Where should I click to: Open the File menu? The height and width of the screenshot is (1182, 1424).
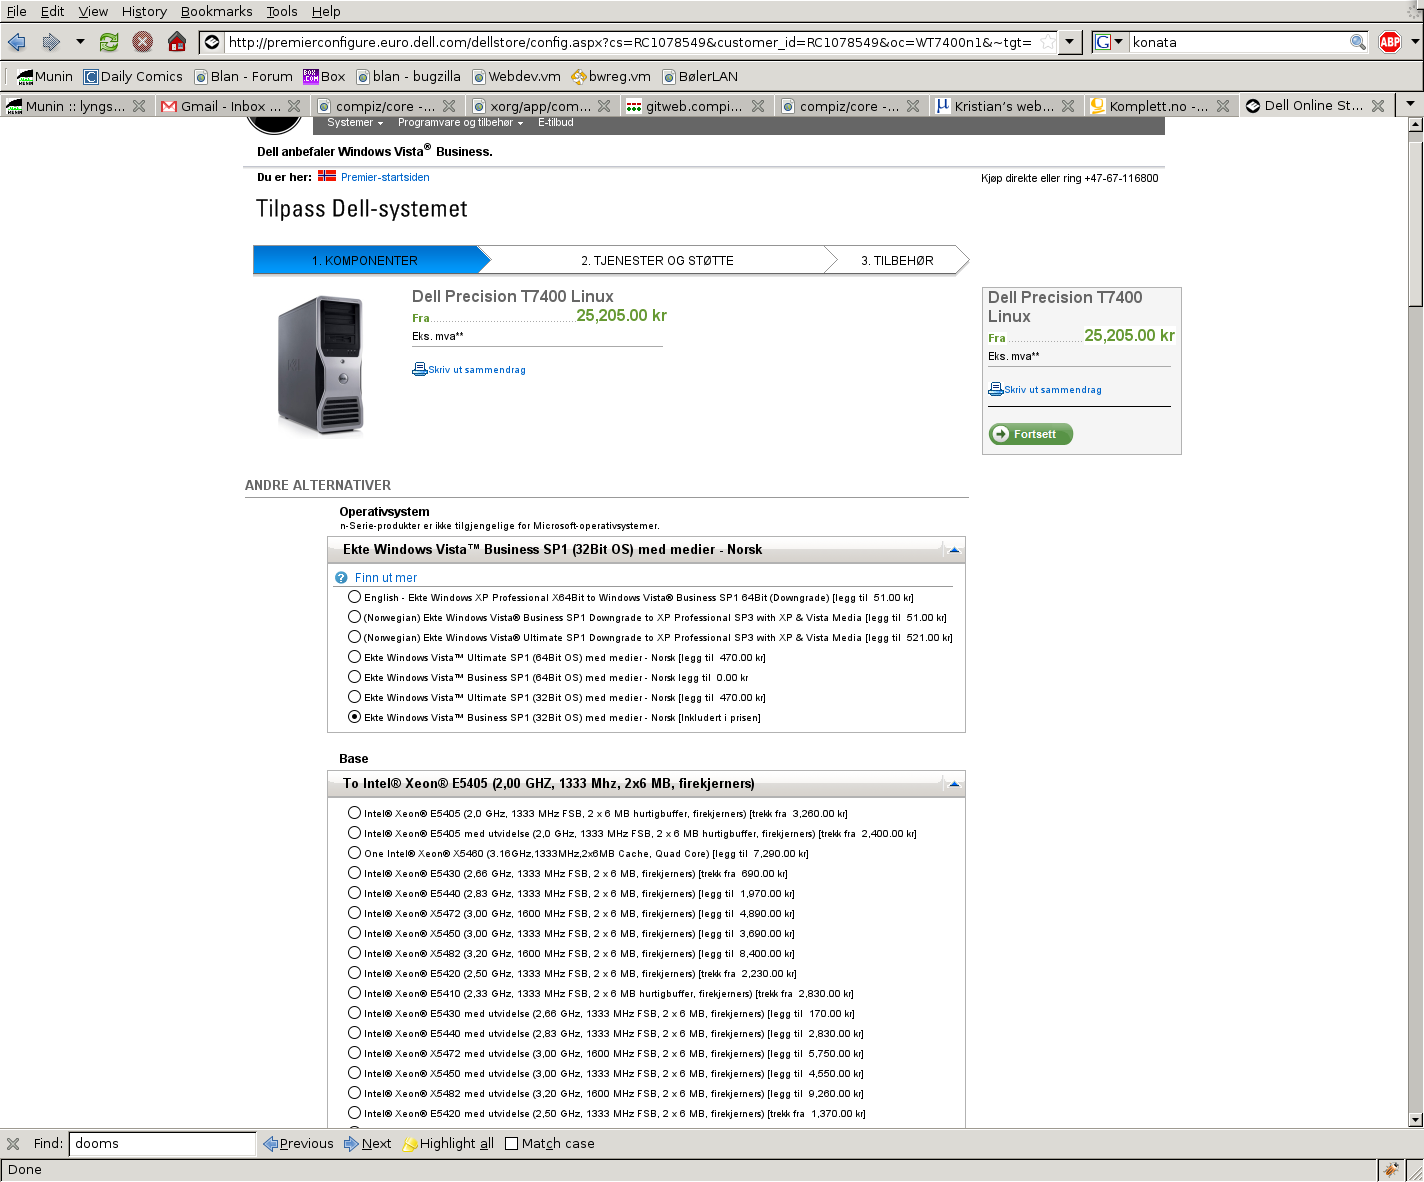[17, 11]
